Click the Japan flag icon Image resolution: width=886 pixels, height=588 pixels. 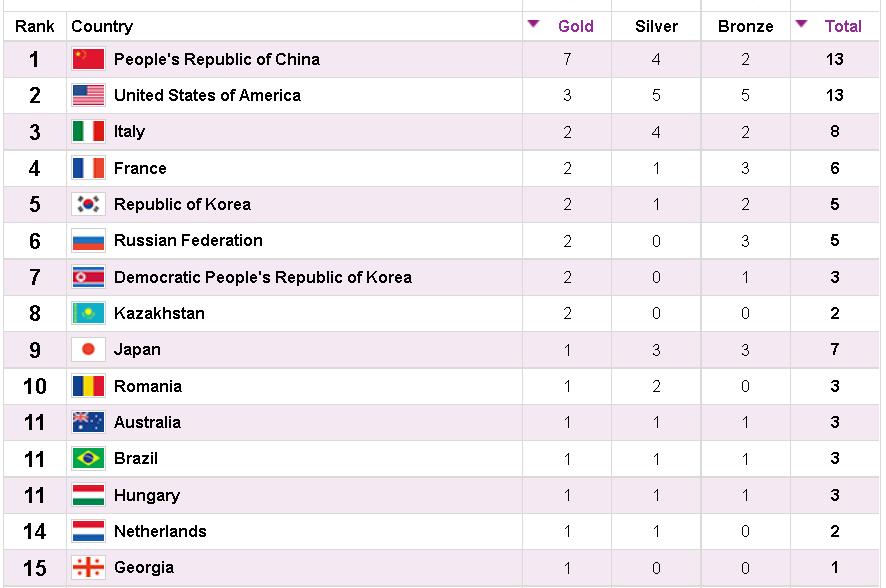tap(88, 350)
